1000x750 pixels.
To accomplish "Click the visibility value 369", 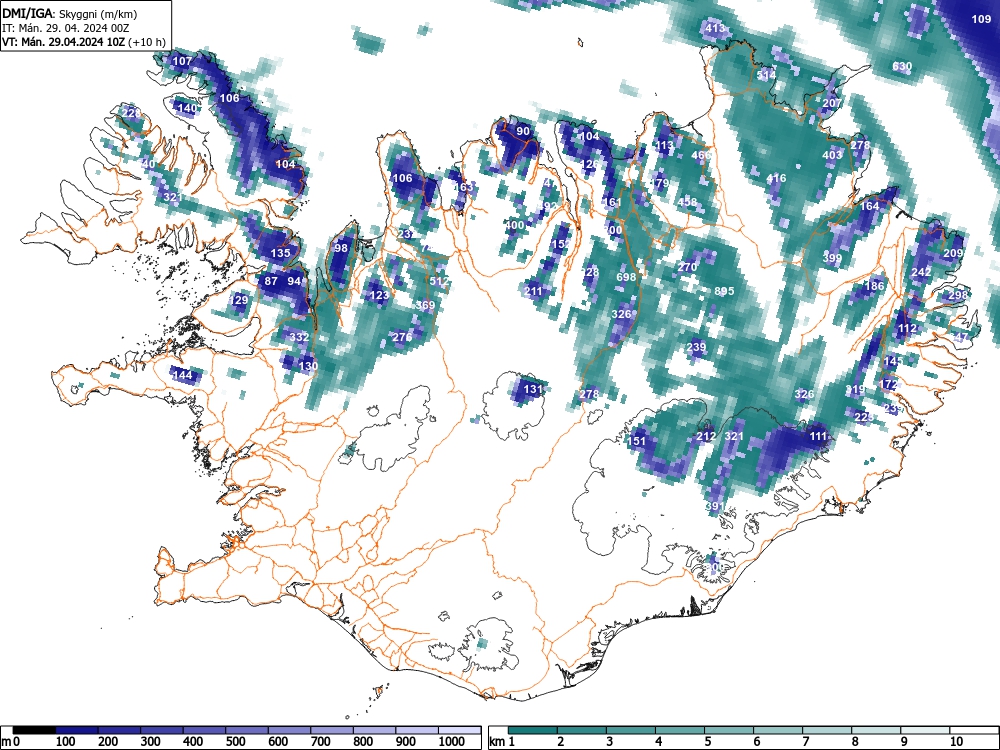I will (425, 305).
